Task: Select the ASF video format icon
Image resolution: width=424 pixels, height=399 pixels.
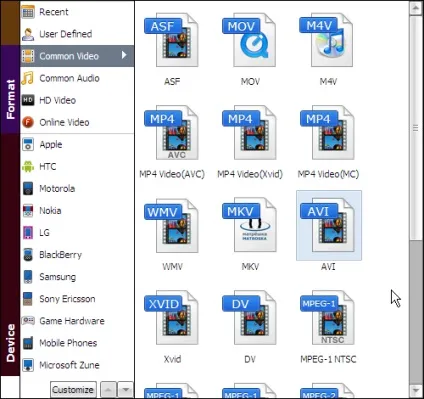Action: click(172, 40)
